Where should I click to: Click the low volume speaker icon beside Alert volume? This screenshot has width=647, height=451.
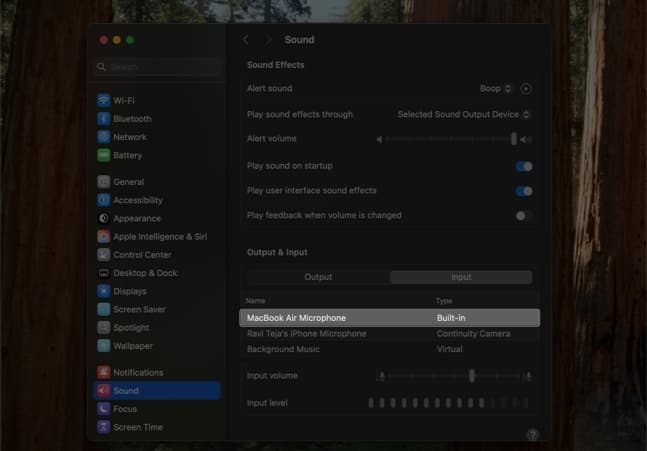click(x=379, y=139)
